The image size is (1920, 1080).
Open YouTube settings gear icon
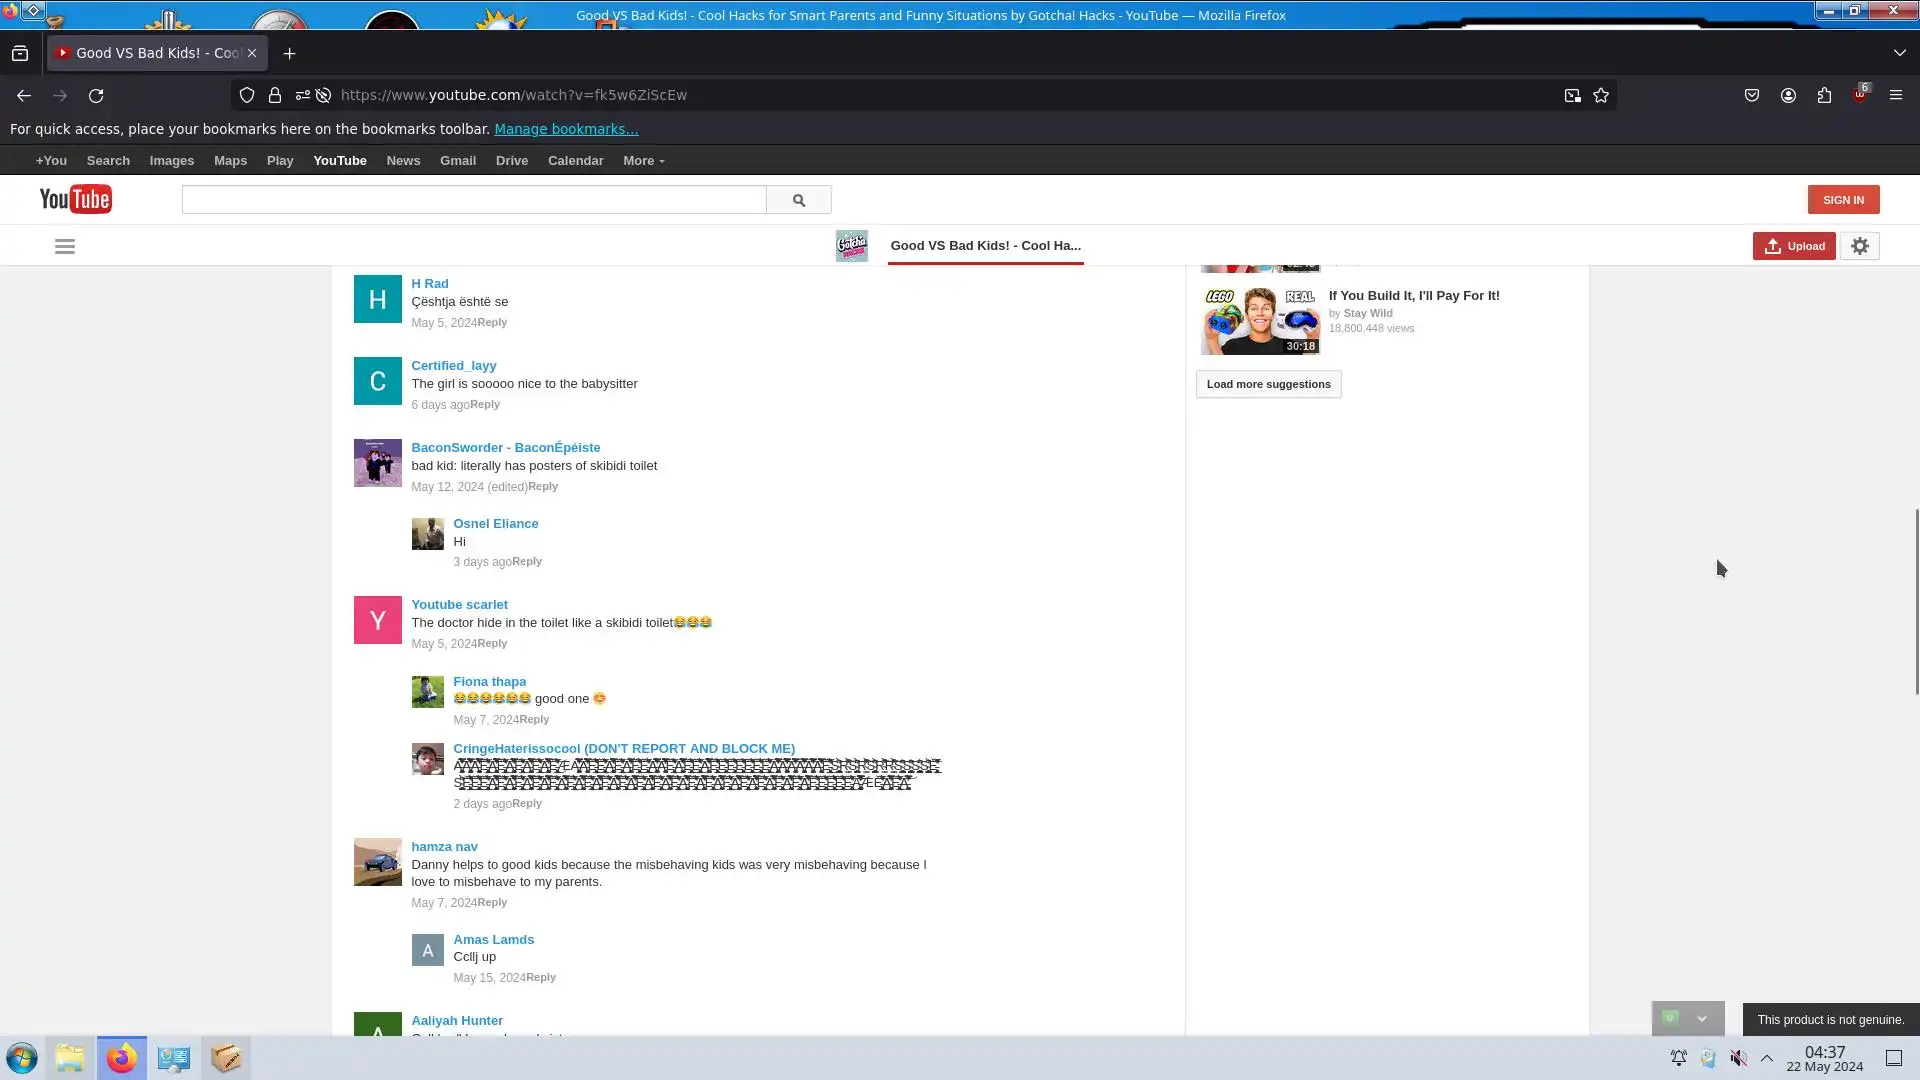pyautogui.click(x=1859, y=246)
